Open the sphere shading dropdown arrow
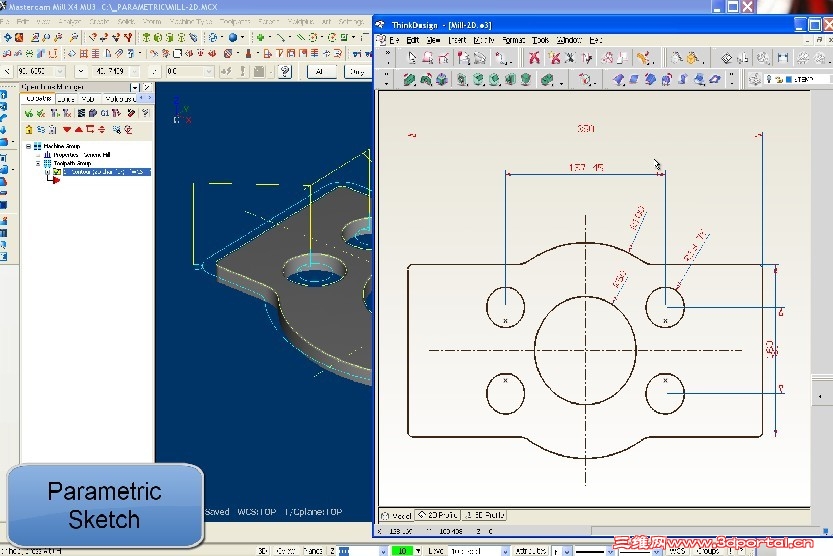This screenshot has height=556, width=833. click(x=242, y=38)
